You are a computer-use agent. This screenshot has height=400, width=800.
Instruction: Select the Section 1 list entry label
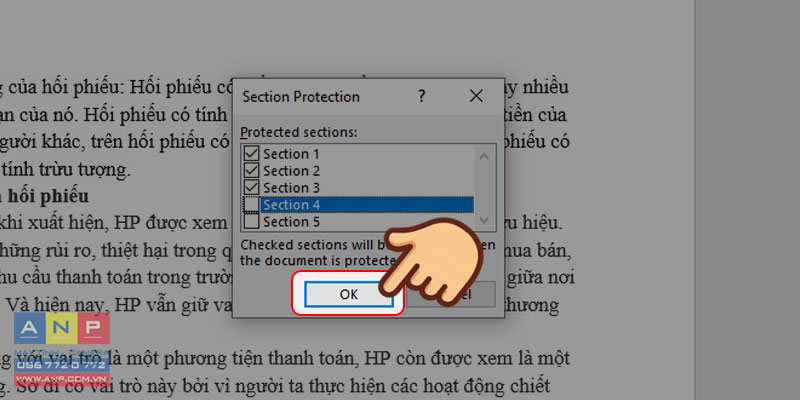pos(291,154)
